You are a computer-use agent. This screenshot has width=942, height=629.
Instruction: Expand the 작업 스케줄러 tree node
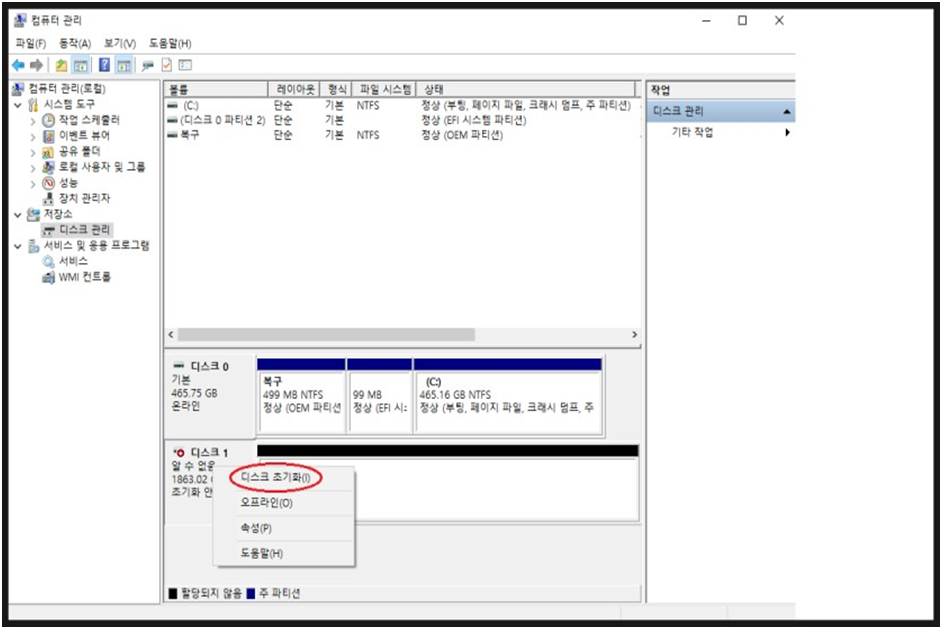33,123
